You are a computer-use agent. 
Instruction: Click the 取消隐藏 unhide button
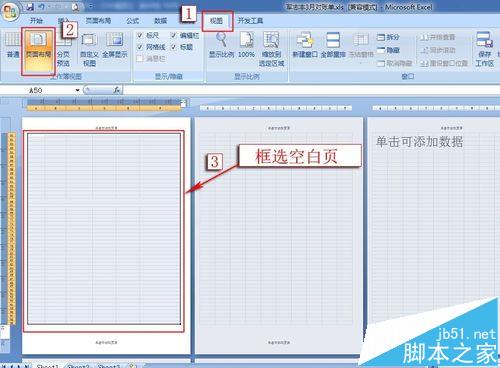(395, 63)
